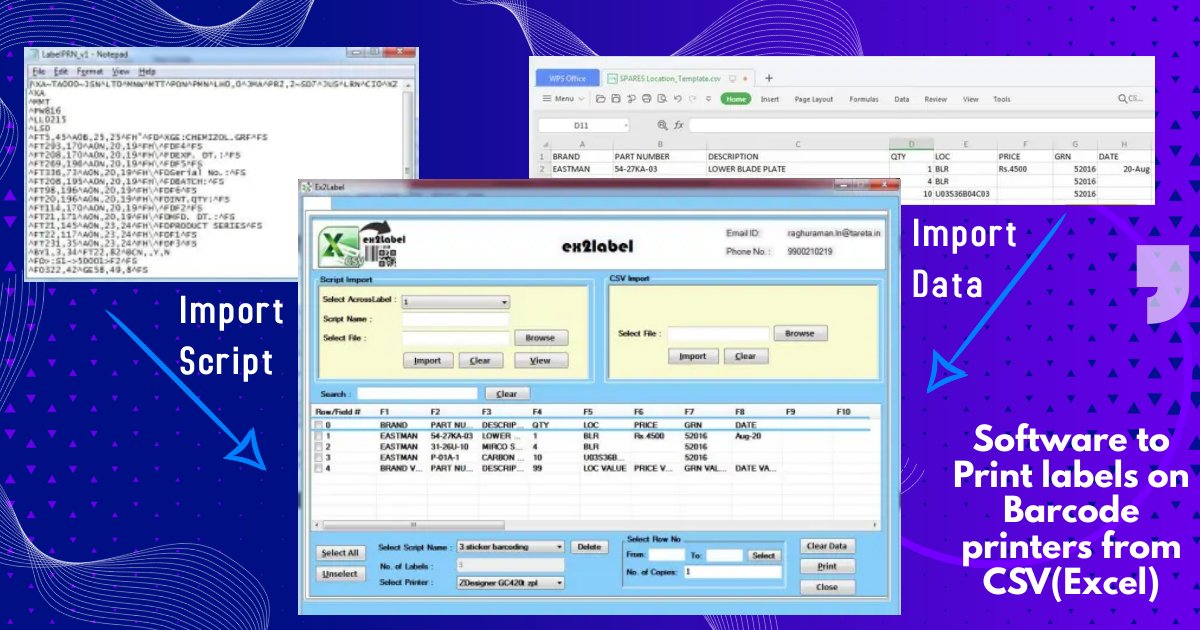Expand the Select Script Name dropdown

coord(510,547)
